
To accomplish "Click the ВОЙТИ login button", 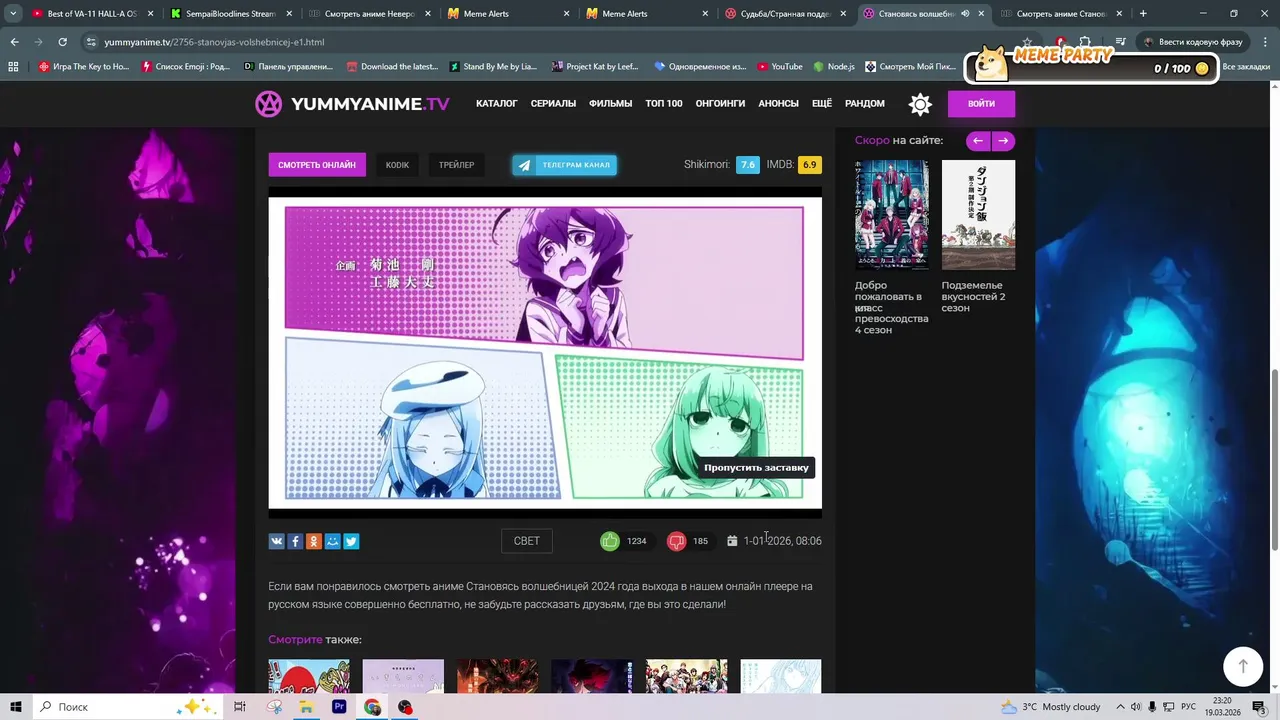I will [x=981, y=104].
